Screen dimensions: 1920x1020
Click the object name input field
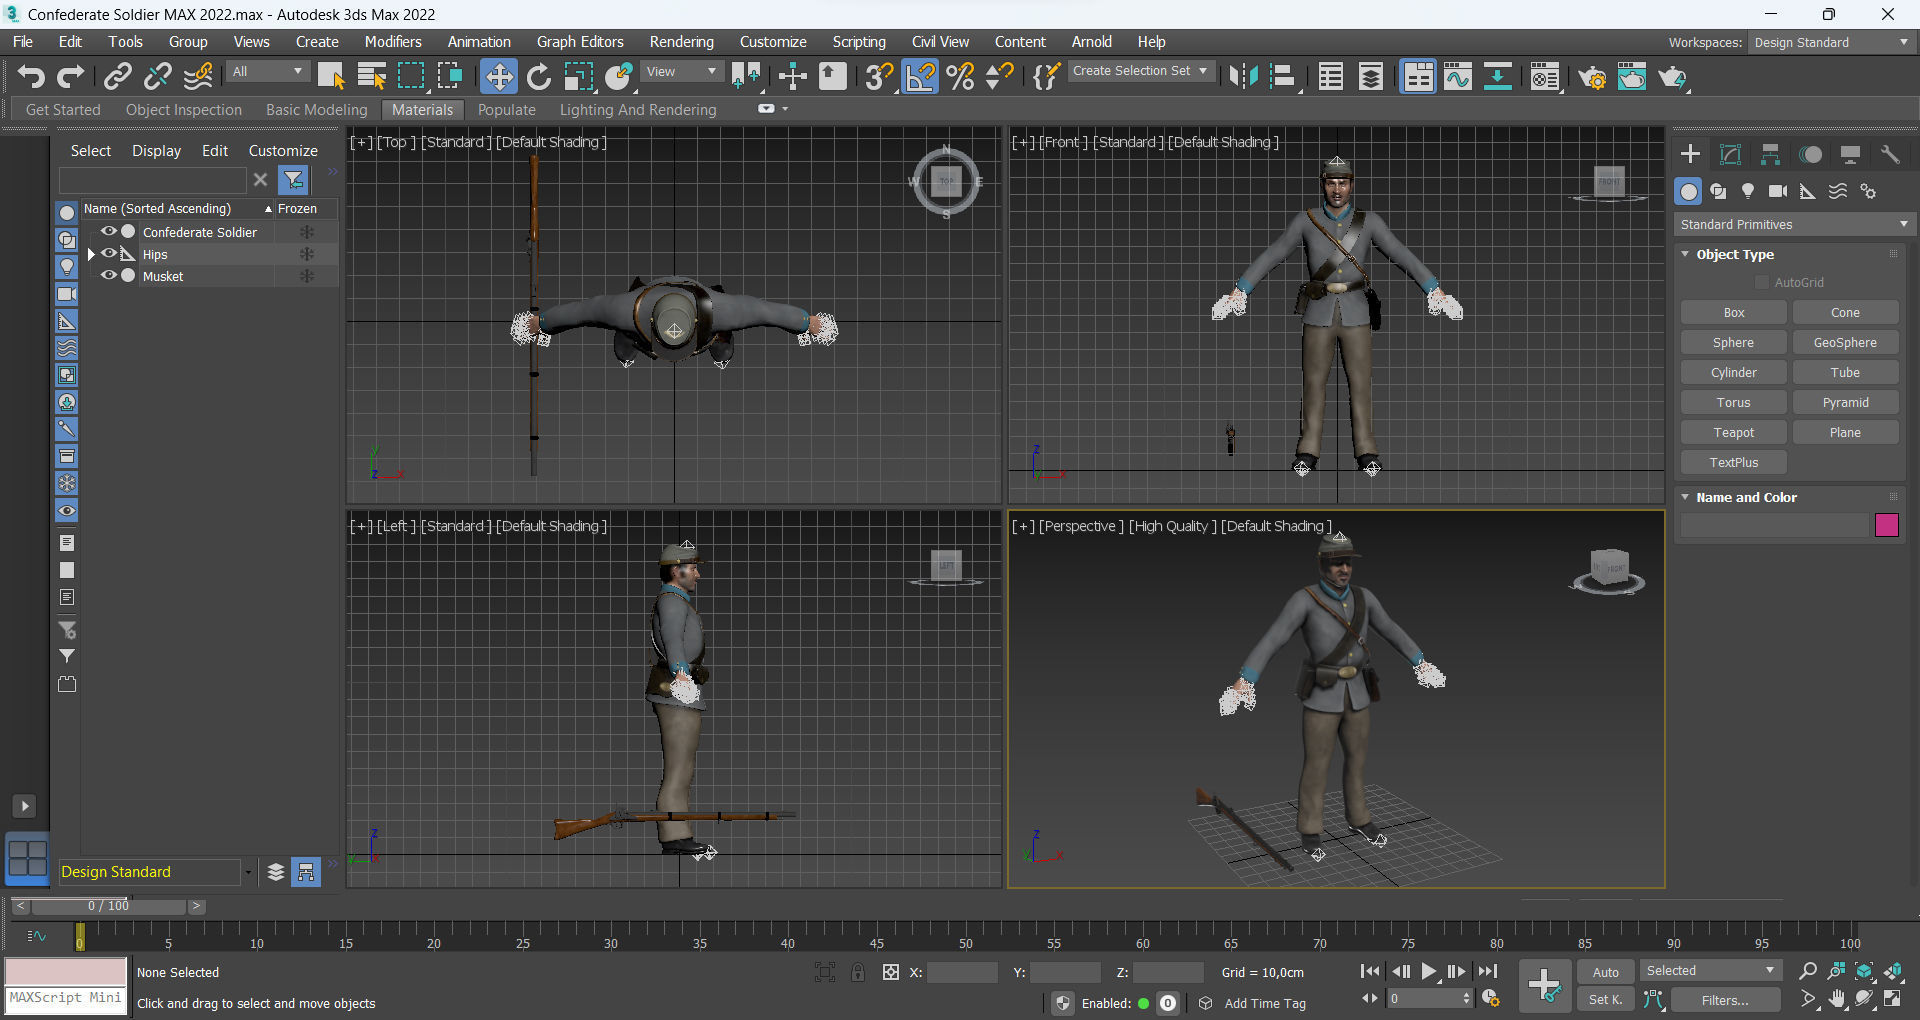(1774, 525)
